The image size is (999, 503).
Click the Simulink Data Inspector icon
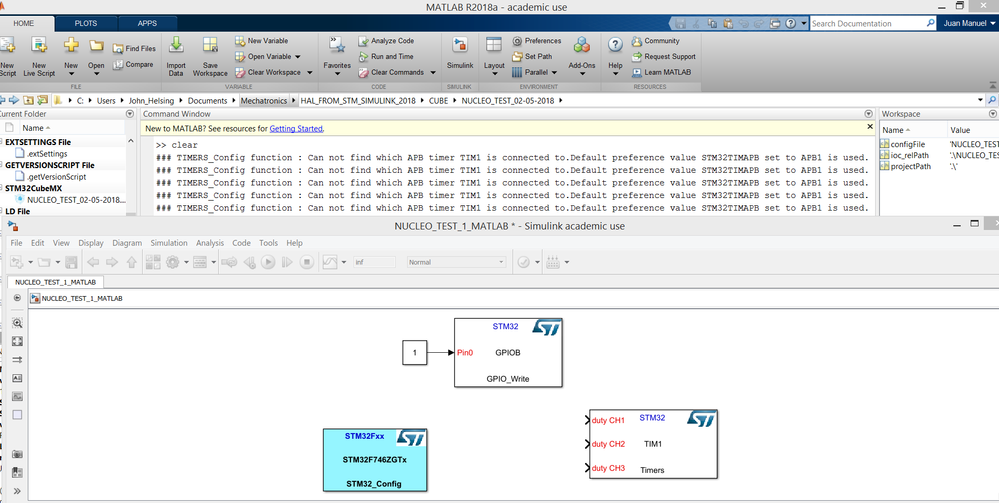click(x=329, y=262)
